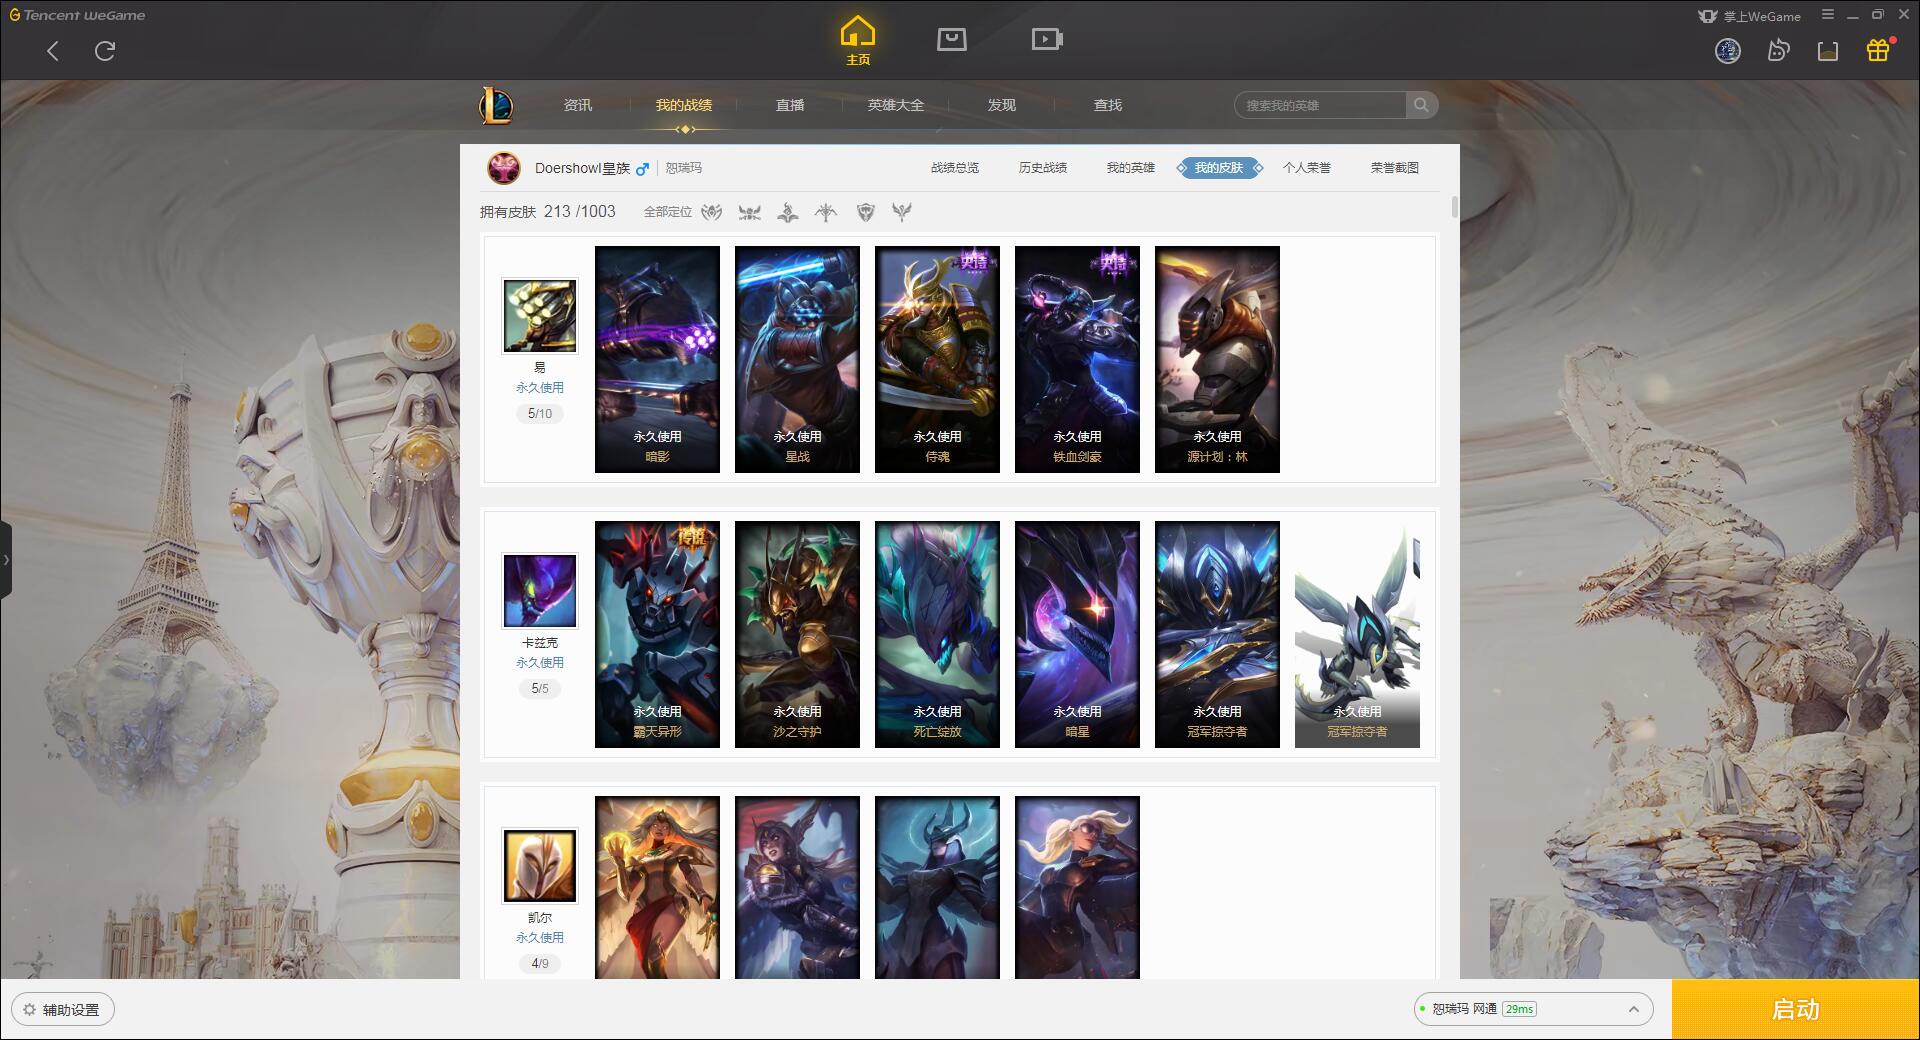This screenshot has height=1040, width=1920.
Task: Filter skins by third role icon
Action: [788, 212]
